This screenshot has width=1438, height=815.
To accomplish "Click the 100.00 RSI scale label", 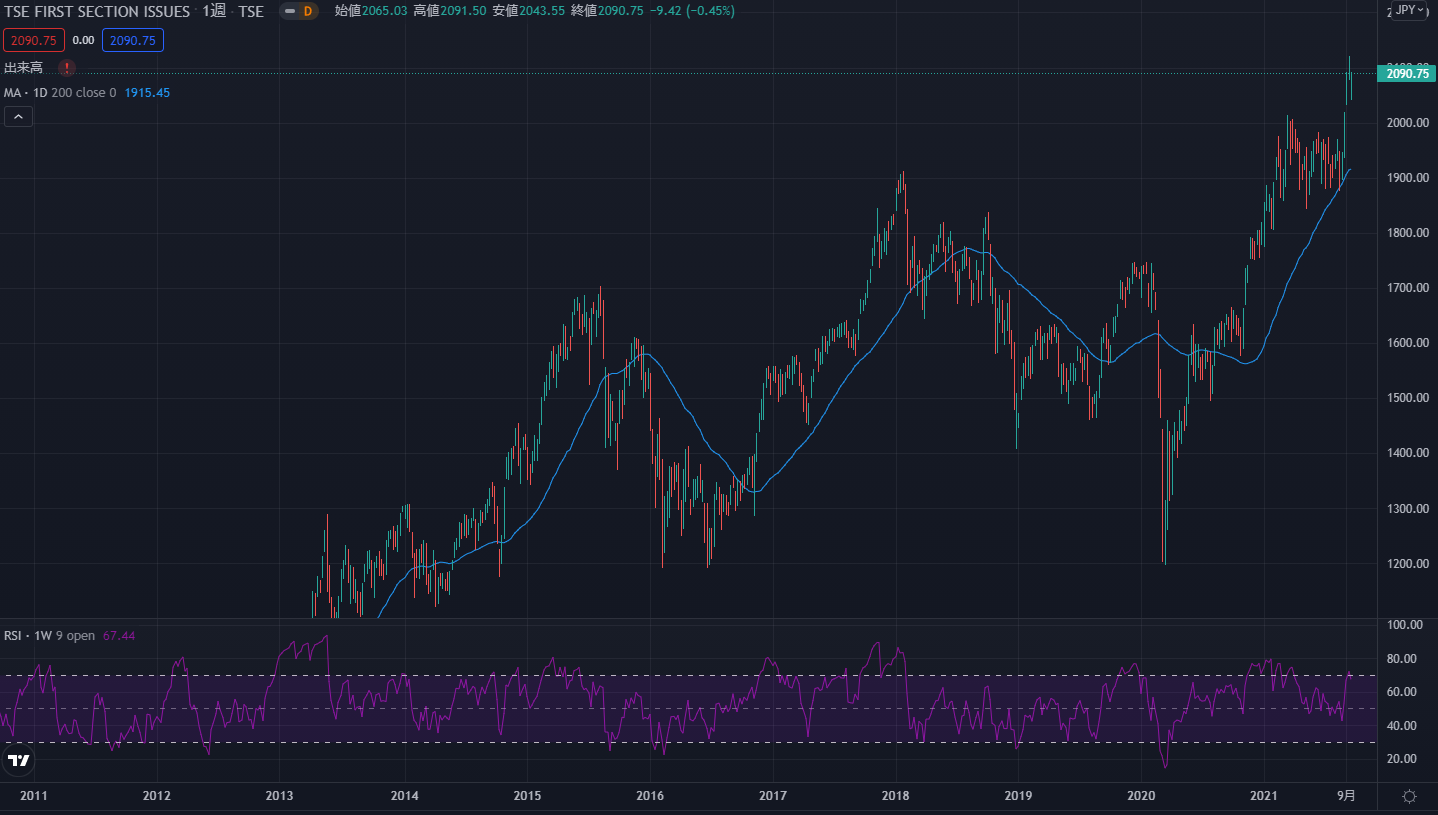I will [x=1406, y=625].
